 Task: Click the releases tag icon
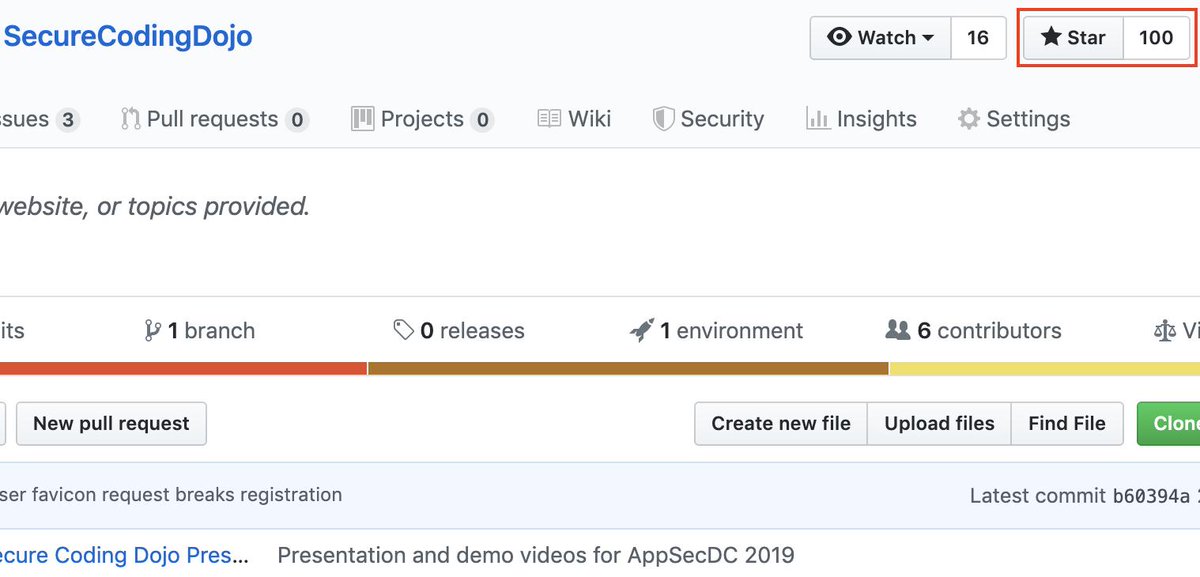click(x=404, y=331)
